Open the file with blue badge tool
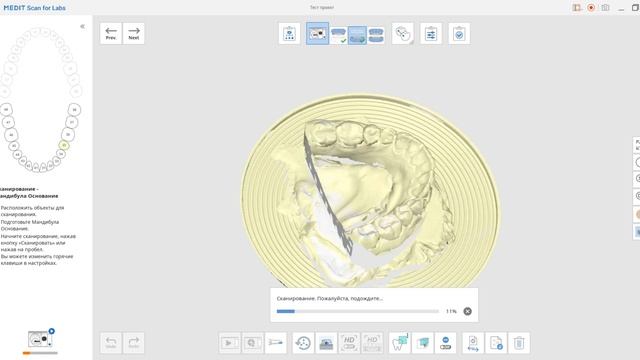The image size is (640, 360). click(x=496, y=343)
